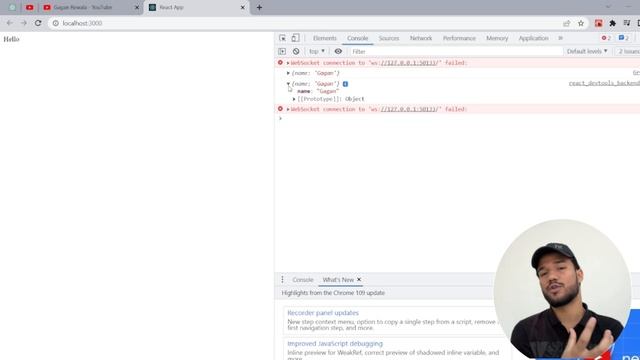Click the console Filter input field
Image resolution: width=640 pixels, height=360 pixels.
tap(456, 51)
